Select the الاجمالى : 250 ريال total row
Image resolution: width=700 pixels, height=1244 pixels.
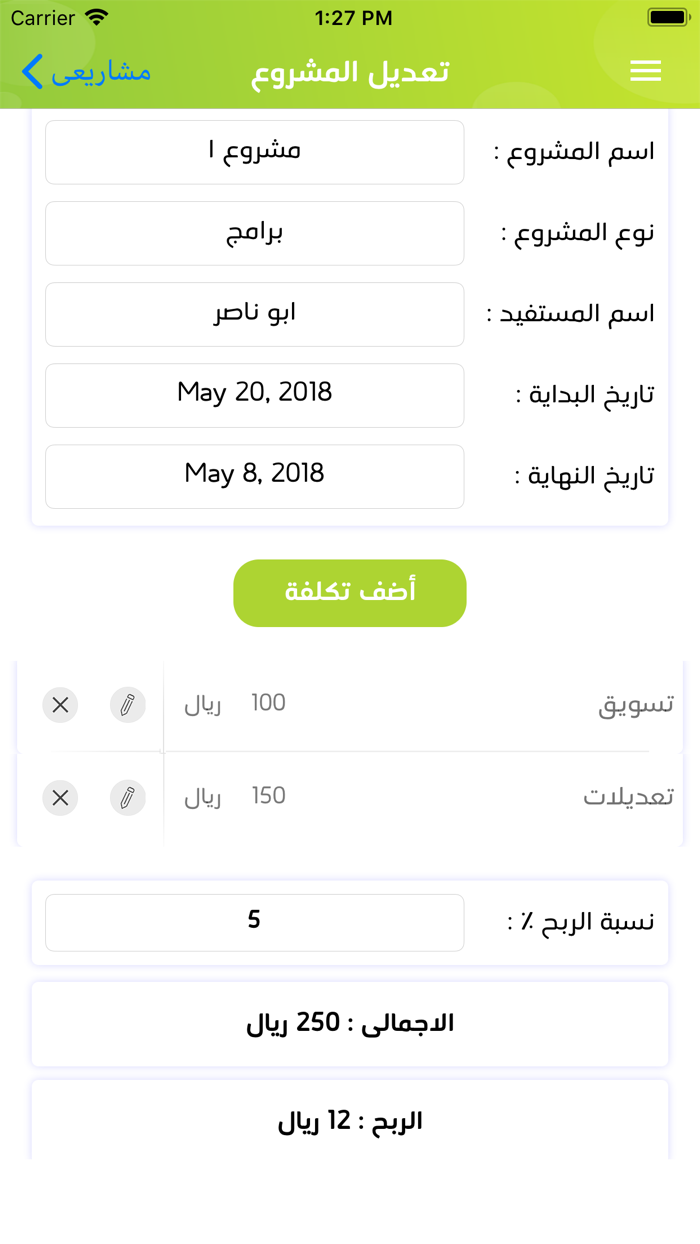pos(350,1024)
